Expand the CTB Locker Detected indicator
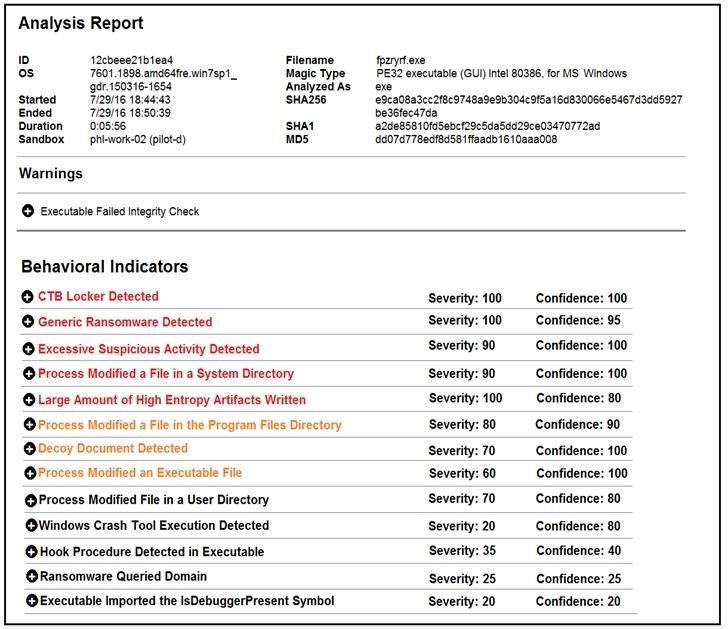Screen dimensions: 728x629 point(27,297)
